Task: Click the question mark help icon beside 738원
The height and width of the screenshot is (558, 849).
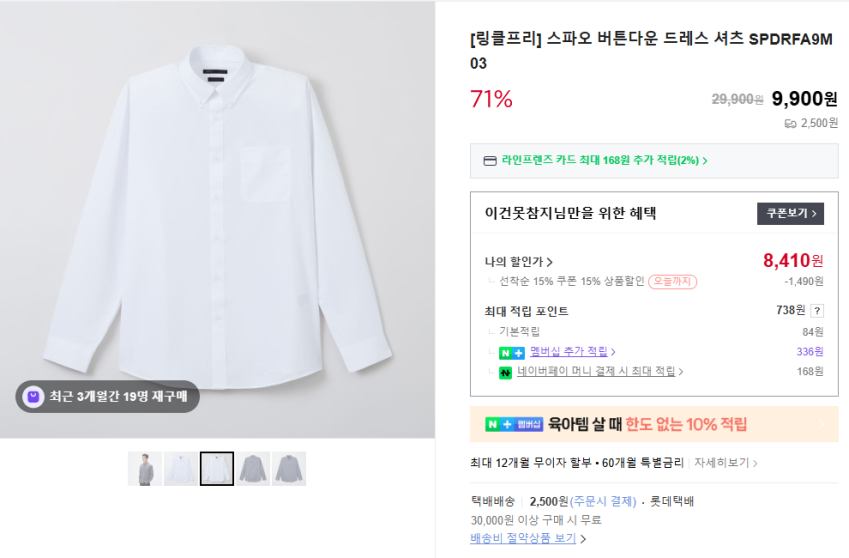Action: (817, 311)
